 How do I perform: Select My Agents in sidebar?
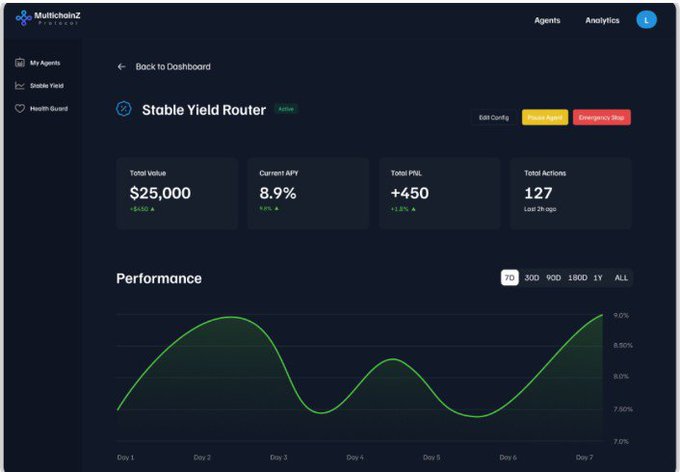(x=45, y=63)
